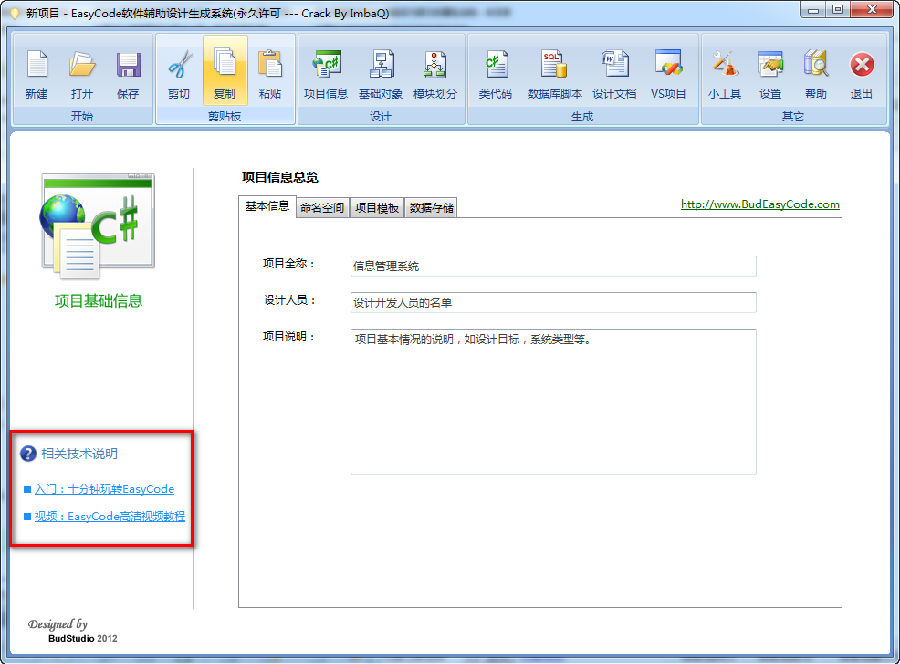Image resolution: width=900 pixels, height=664 pixels.
Task: Click the 项目基础信息 green heading
Action: click(x=98, y=301)
